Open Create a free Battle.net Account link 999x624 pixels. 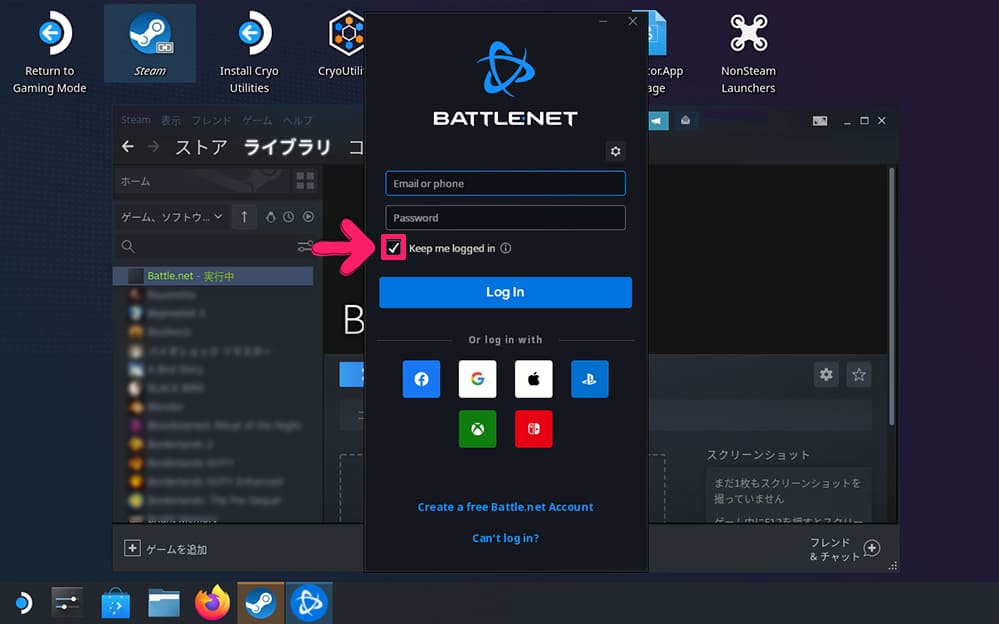505,507
